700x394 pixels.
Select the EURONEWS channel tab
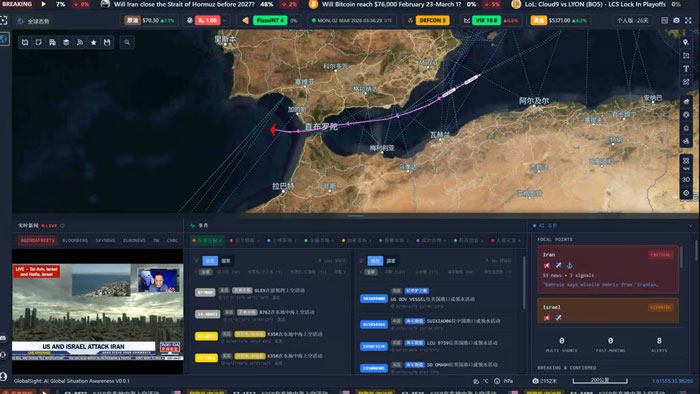[x=134, y=241]
